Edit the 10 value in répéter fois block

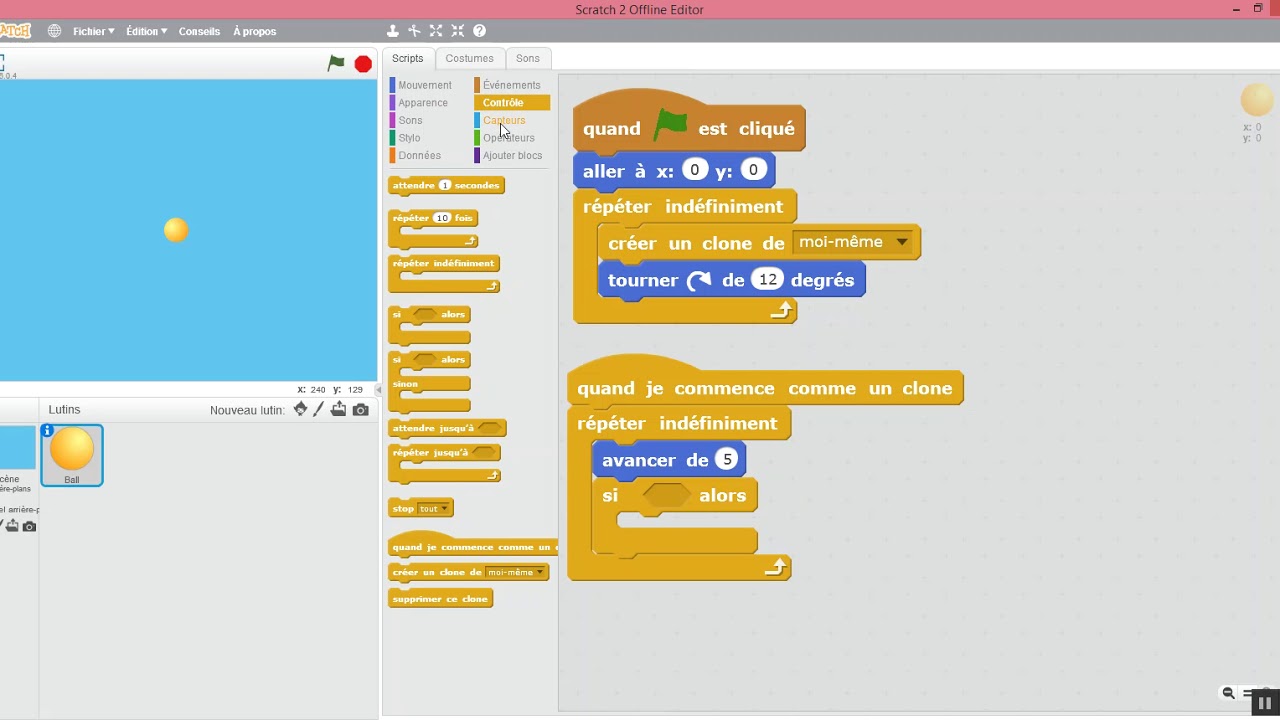tap(442, 218)
